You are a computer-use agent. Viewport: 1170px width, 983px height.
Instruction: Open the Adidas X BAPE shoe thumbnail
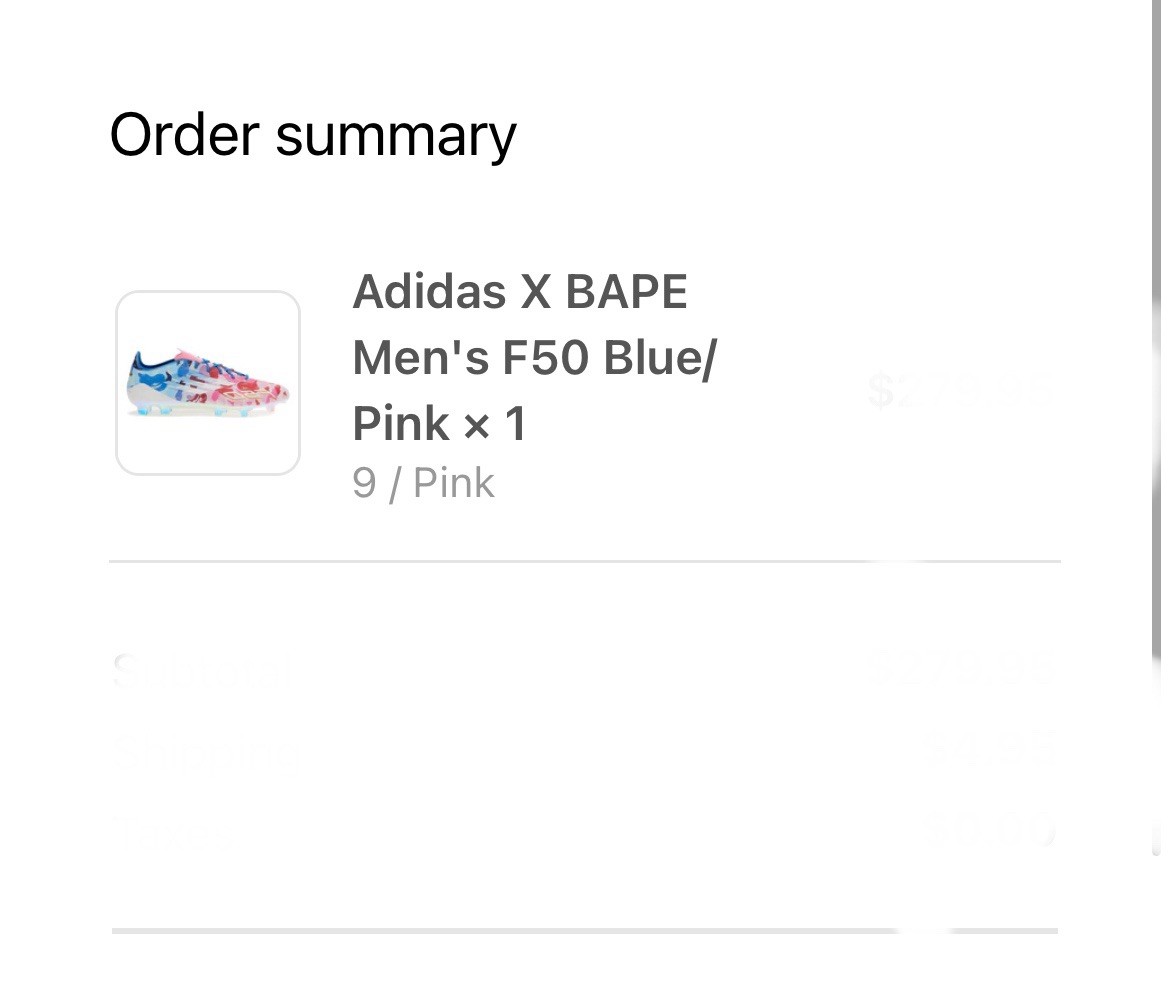tap(208, 383)
